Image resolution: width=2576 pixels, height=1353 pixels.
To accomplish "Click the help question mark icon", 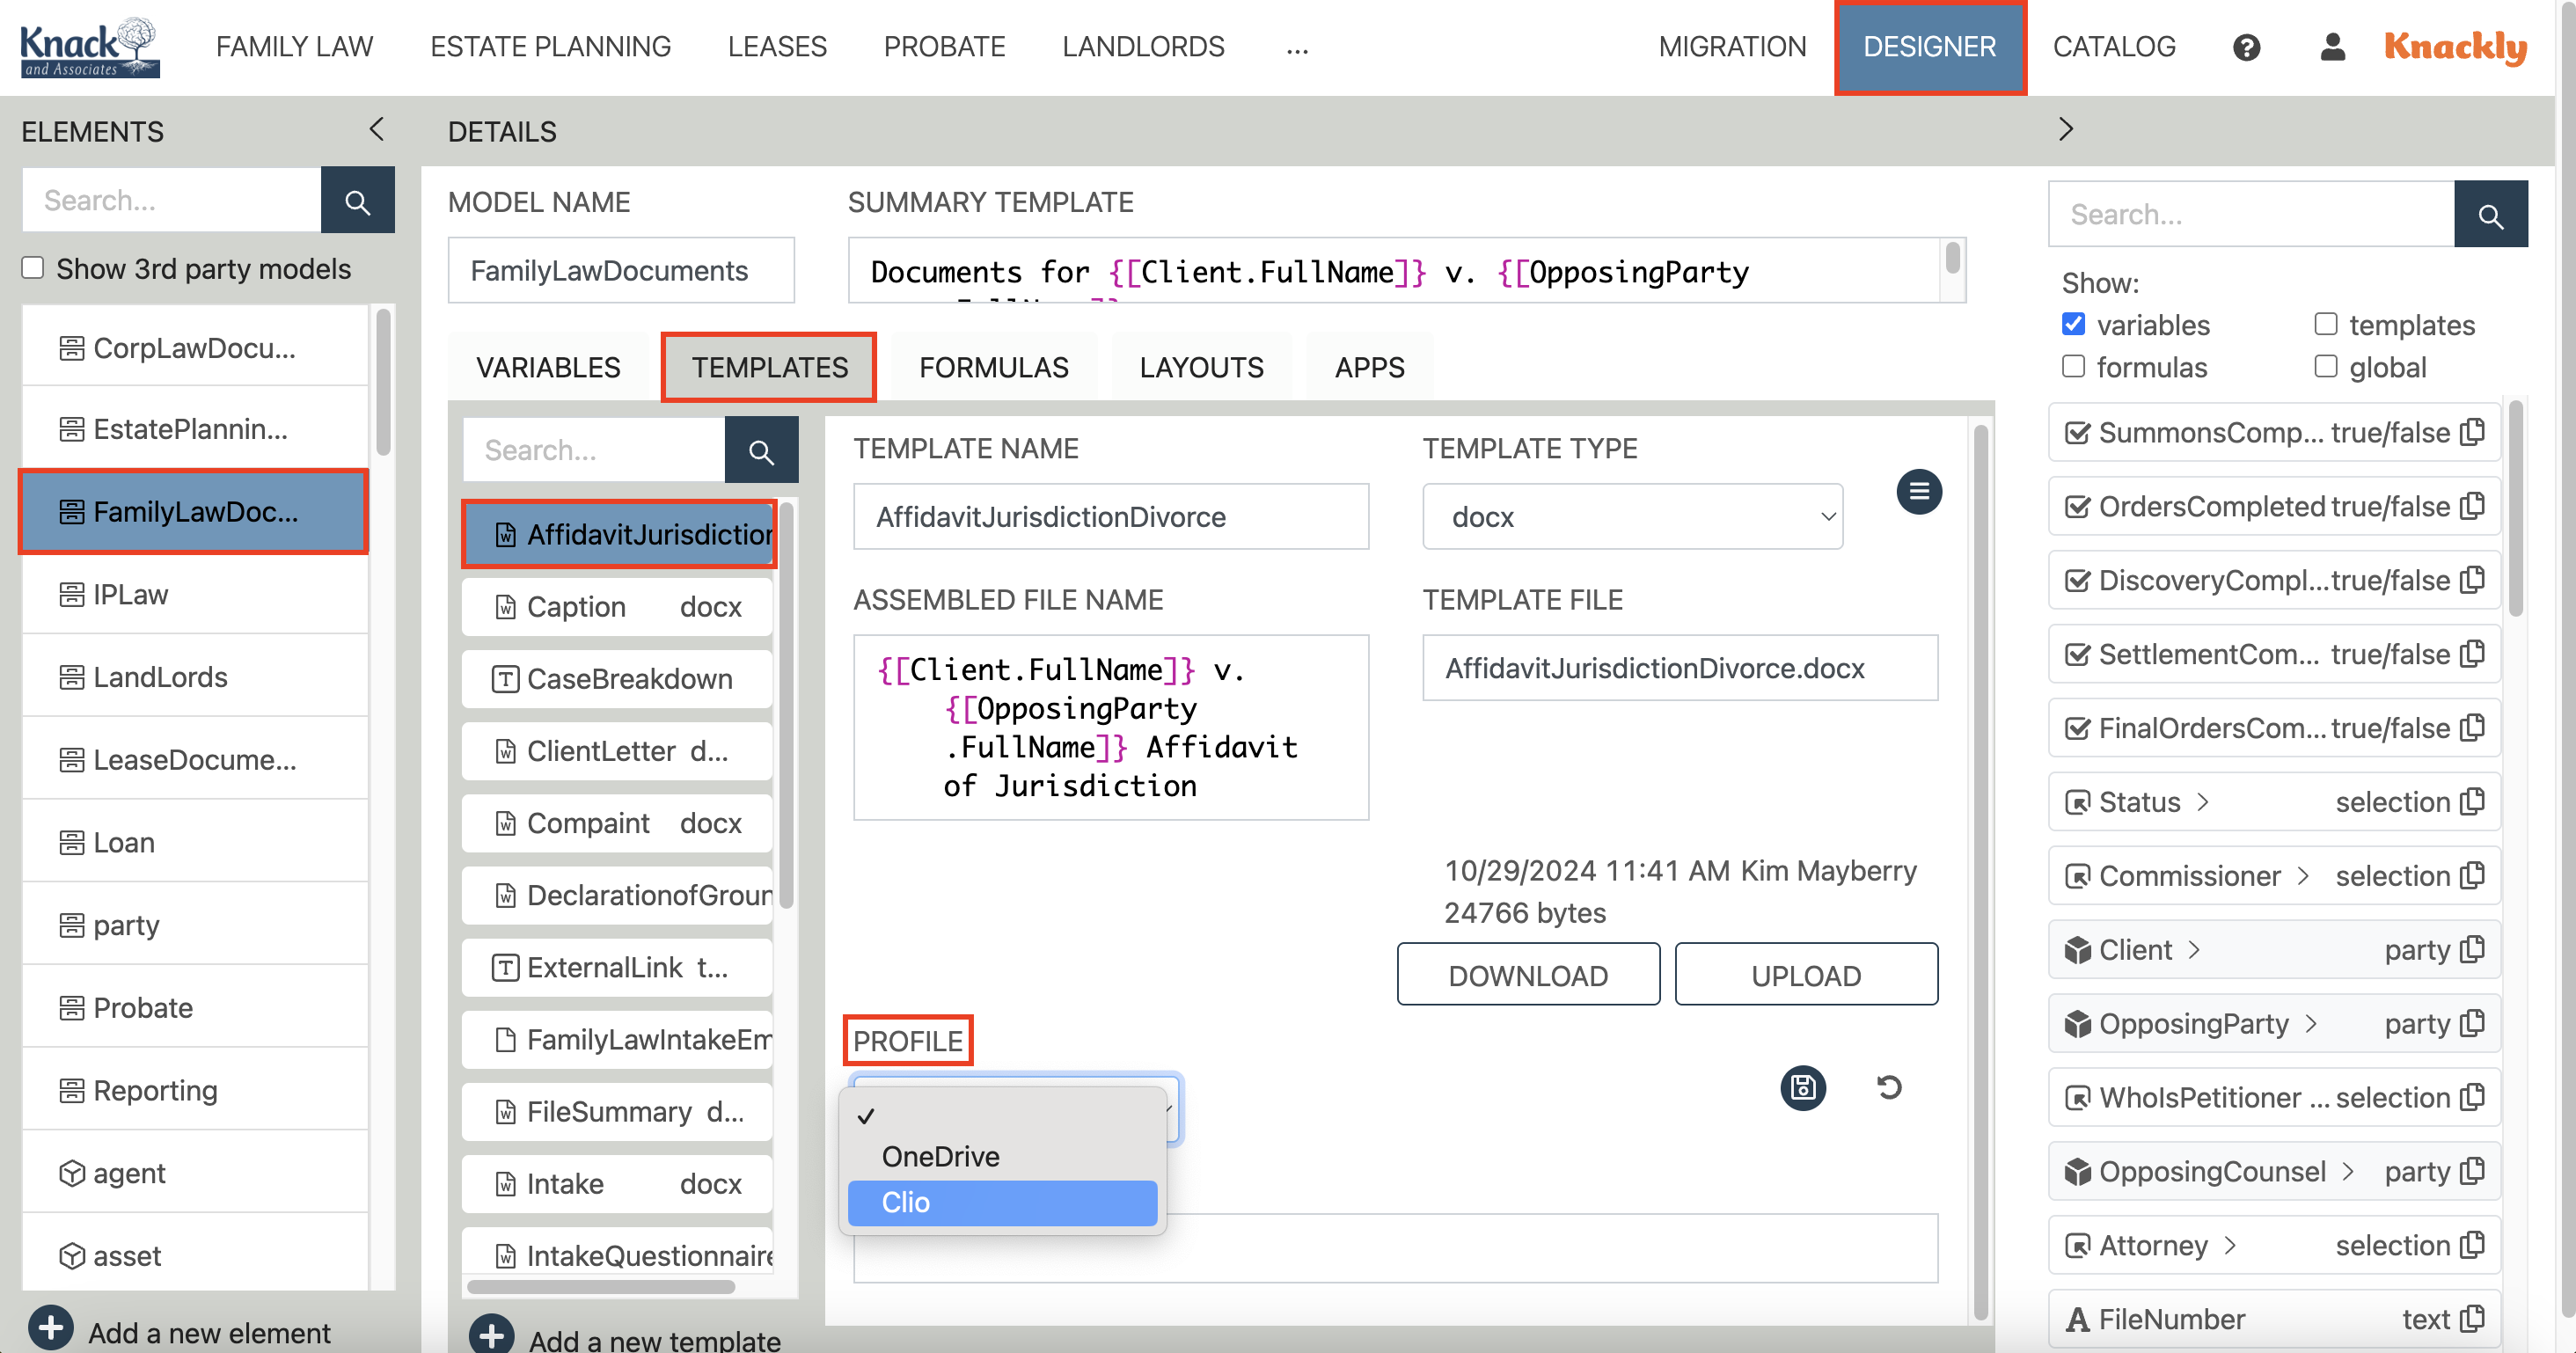I will (2246, 47).
